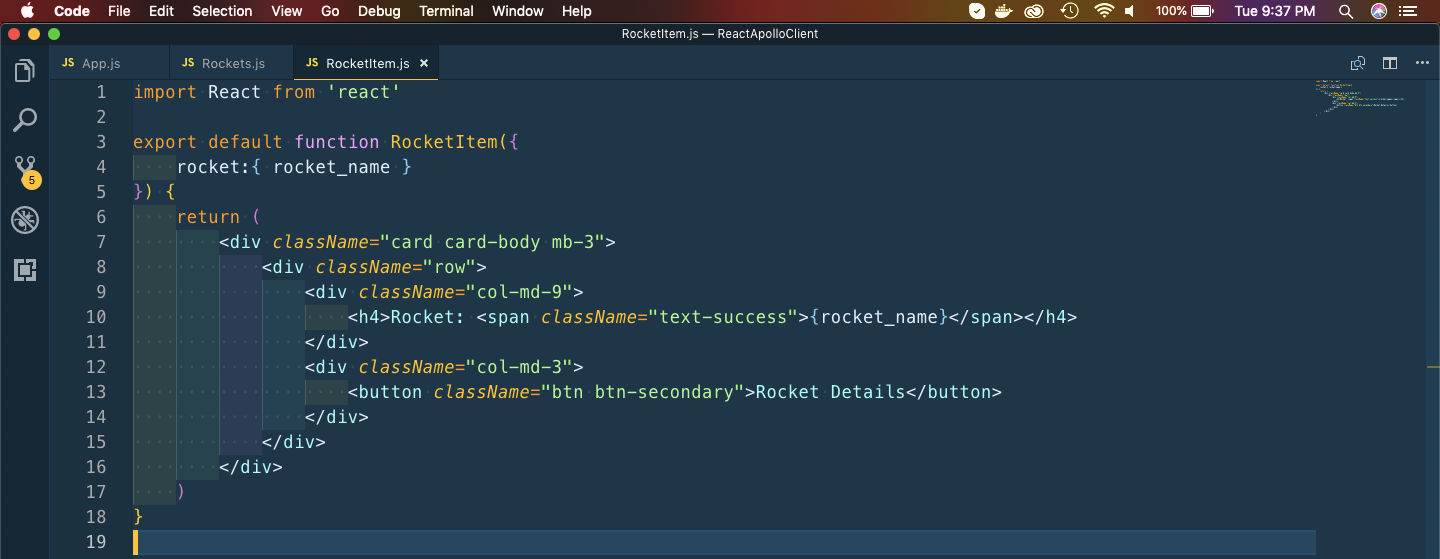Click the checkmark status icon in menu bar
The width and height of the screenshot is (1440, 559).
click(977, 11)
